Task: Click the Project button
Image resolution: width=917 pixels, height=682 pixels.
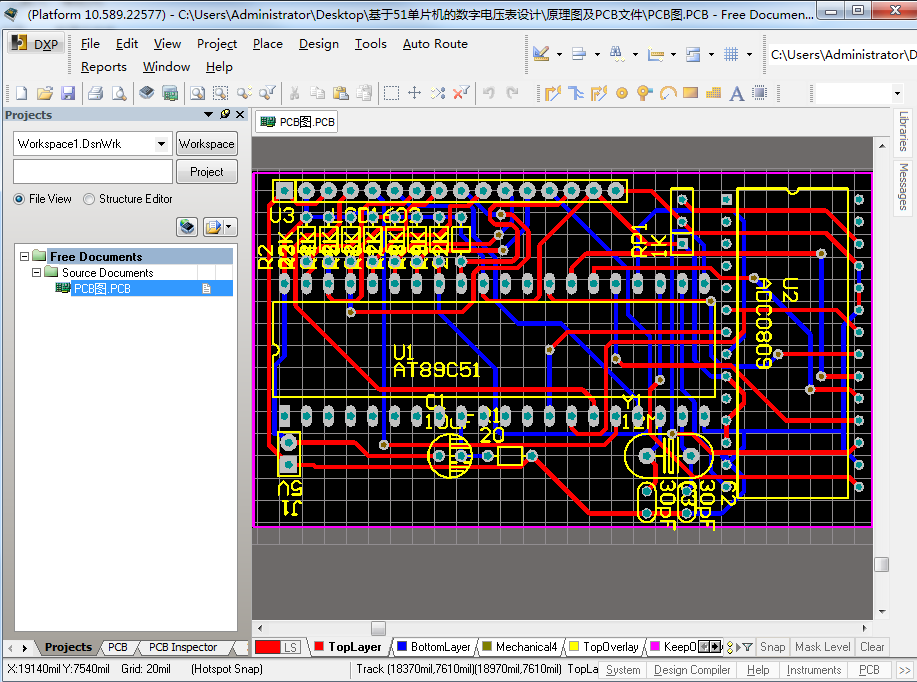Action: [x=206, y=172]
